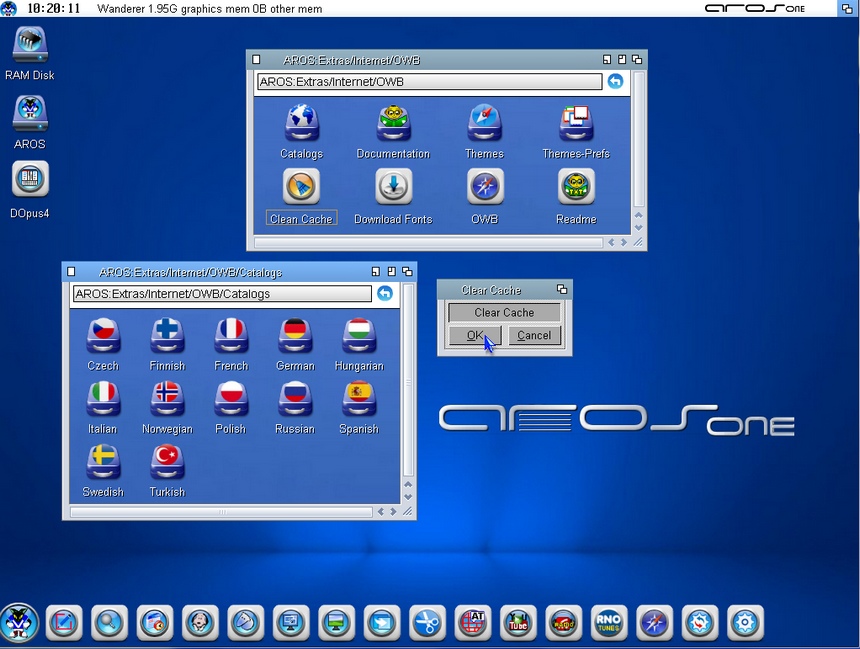Select the Turkish catalog icon
The width and height of the screenshot is (860, 649).
(x=167, y=462)
